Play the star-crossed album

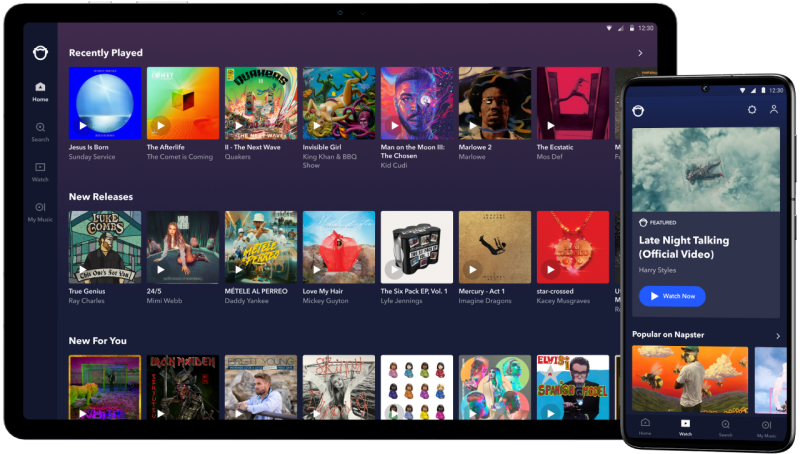pyautogui.click(x=551, y=269)
